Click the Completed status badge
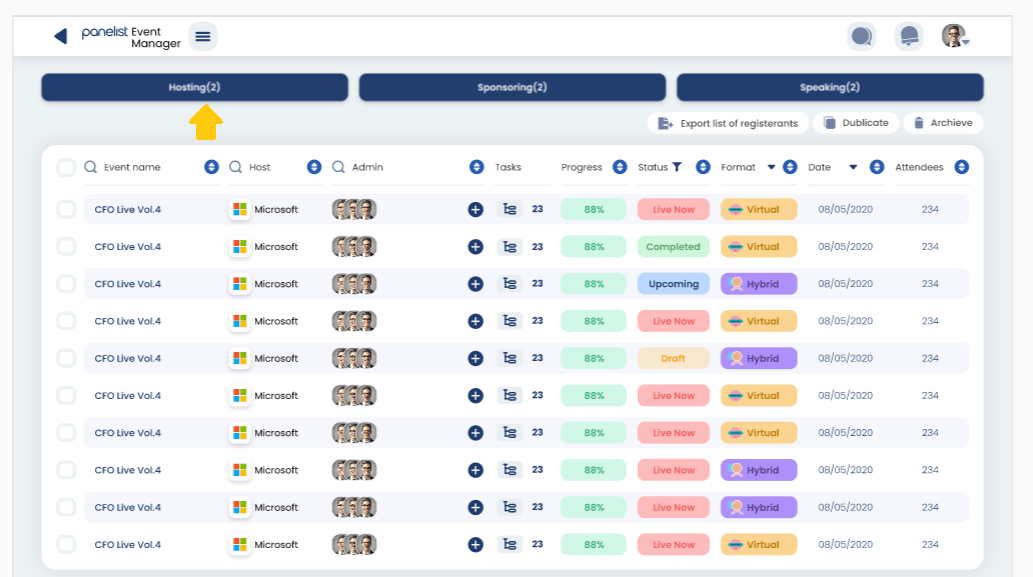Image resolution: width=1033 pixels, height=577 pixels. [x=673, y=247]
